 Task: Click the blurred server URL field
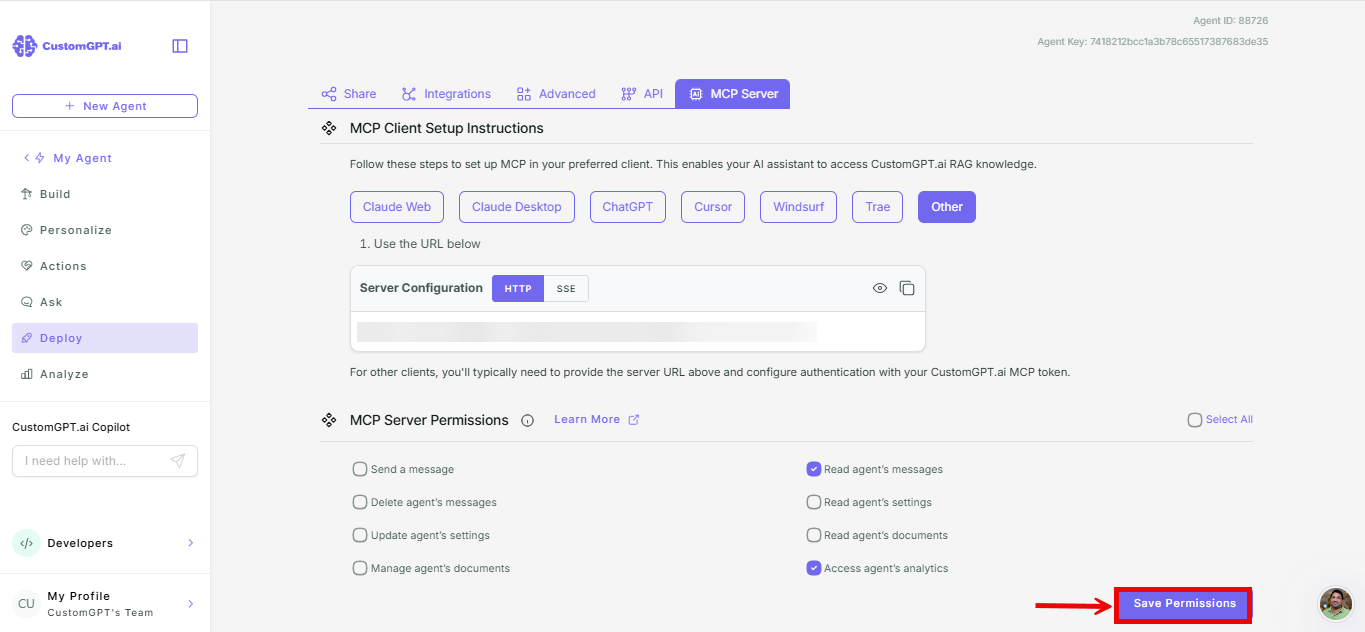coord(587,332)
